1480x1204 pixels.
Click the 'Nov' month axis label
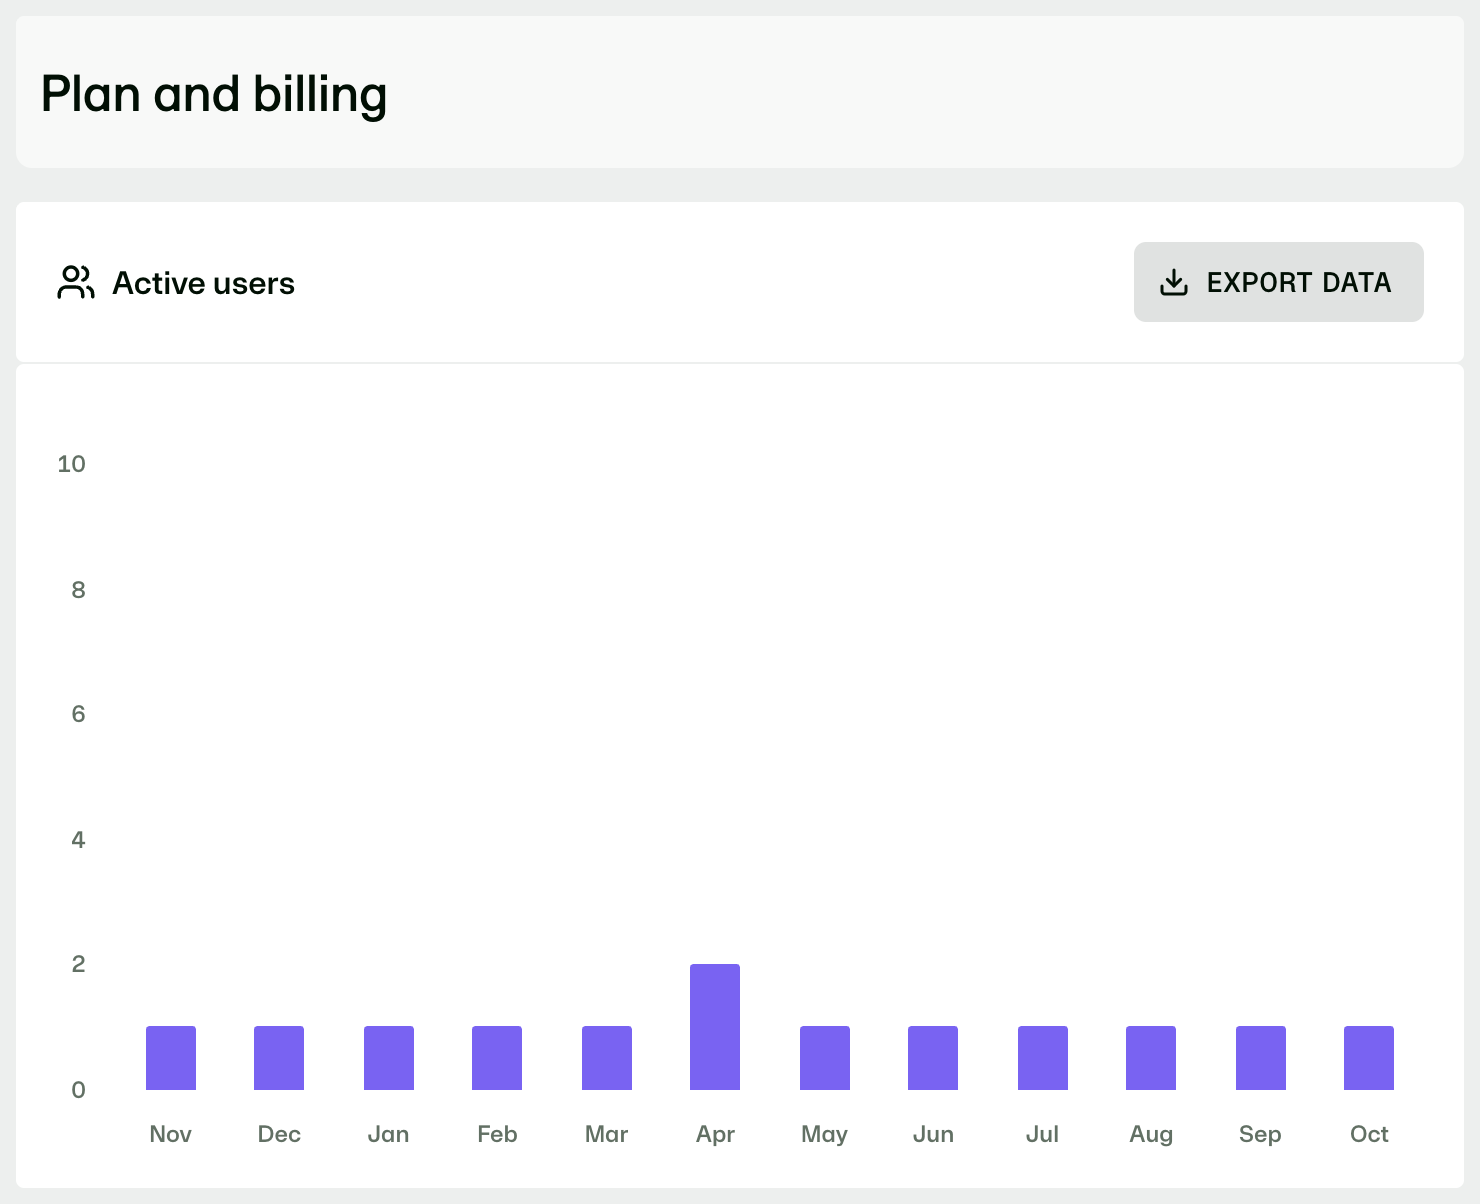pos(170,1134)
